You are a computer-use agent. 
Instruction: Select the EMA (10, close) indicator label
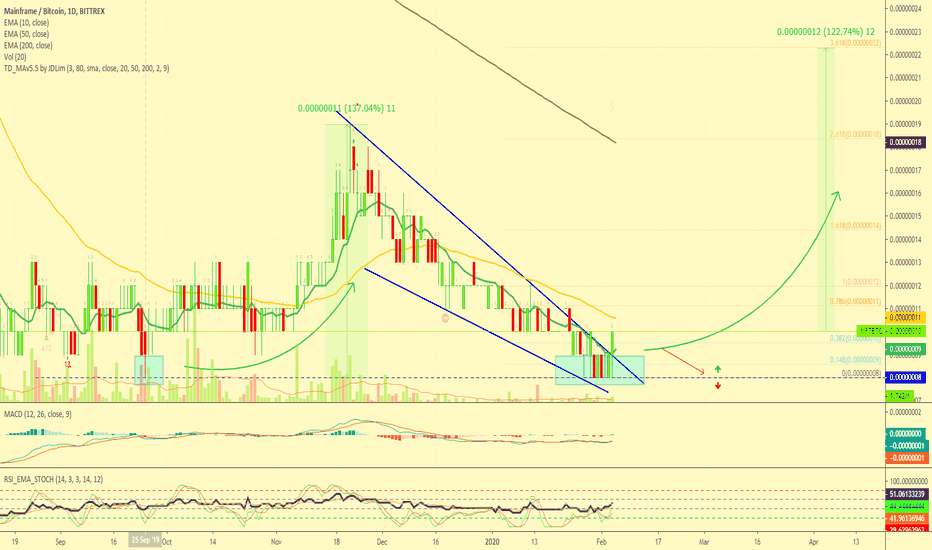click(x=26, y=23)
